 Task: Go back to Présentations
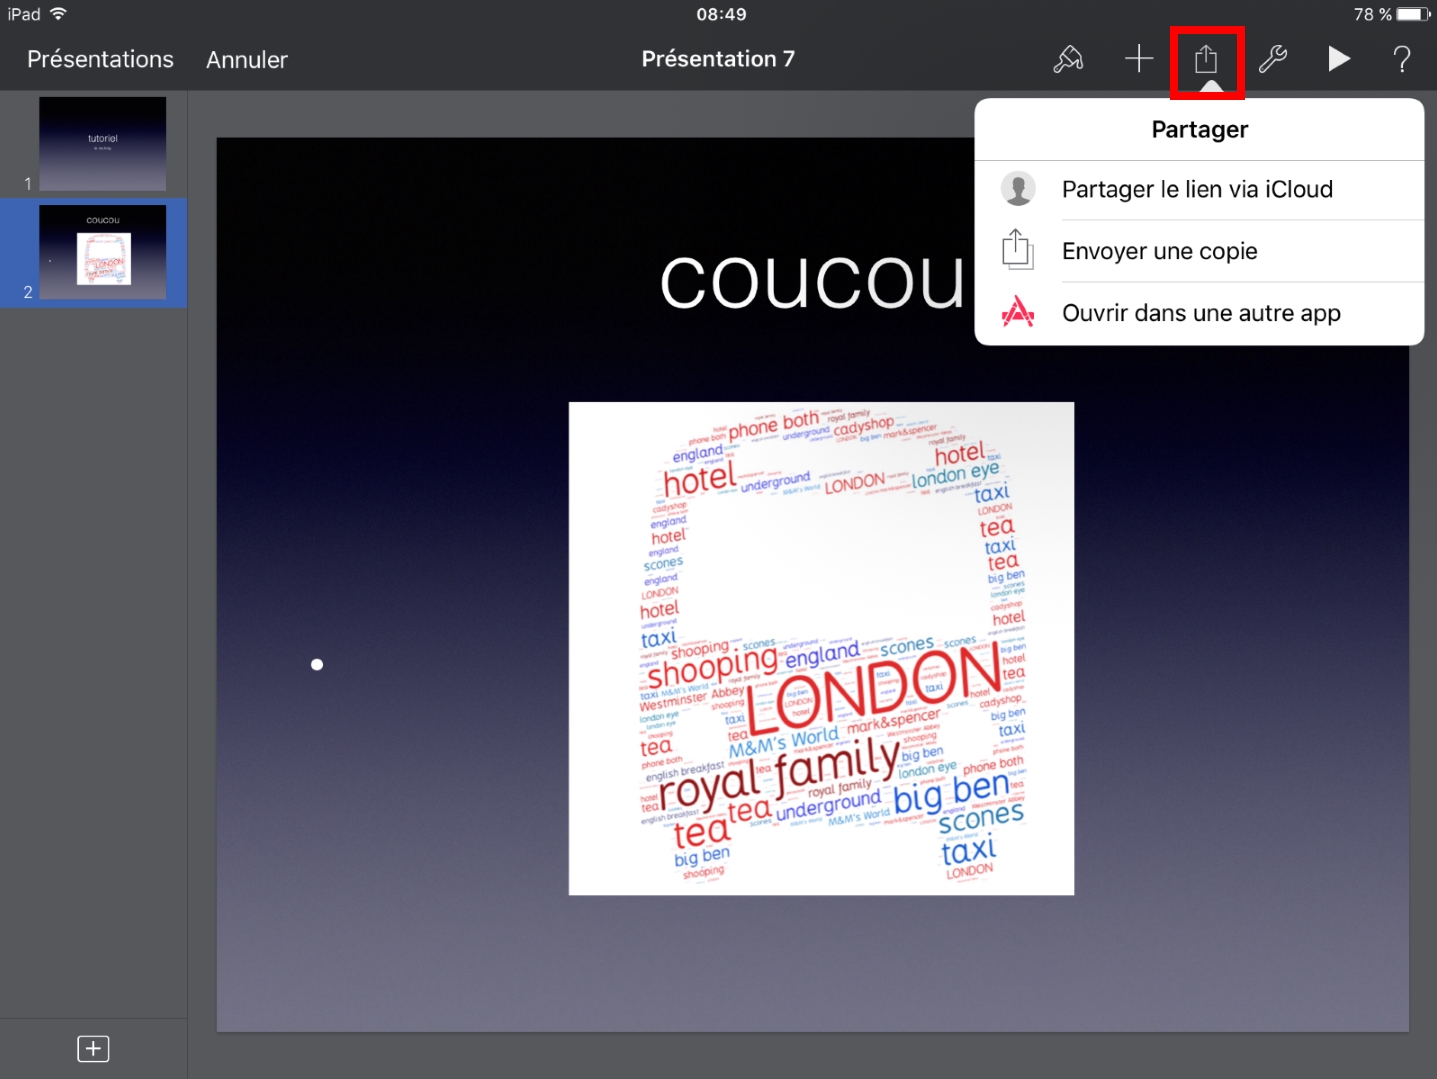100,60
